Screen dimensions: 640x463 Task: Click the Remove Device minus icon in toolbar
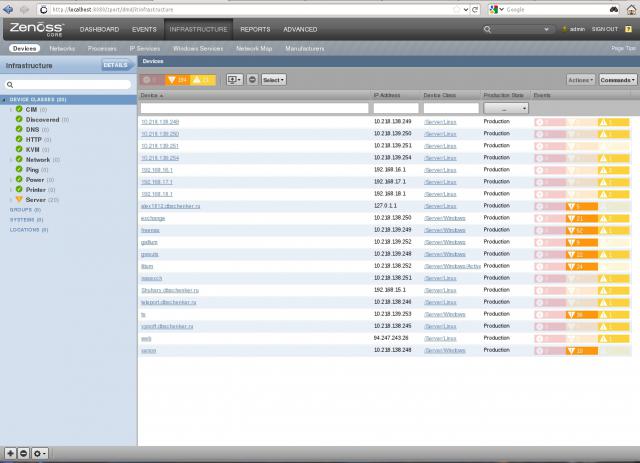click(252, 80)
